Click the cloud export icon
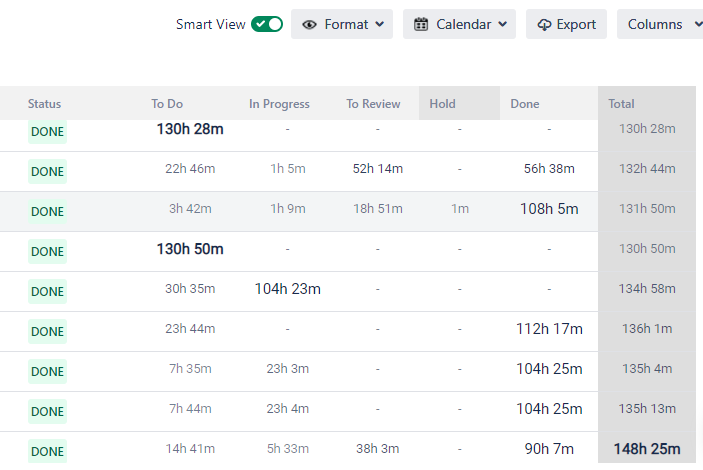The image size is (703, 470). coord(544,25)
